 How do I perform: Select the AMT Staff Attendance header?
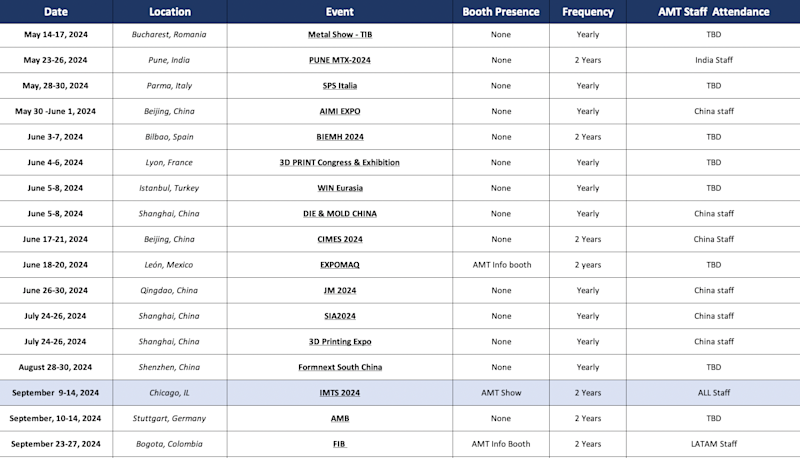pyautogui.click(x=713, y=12)
